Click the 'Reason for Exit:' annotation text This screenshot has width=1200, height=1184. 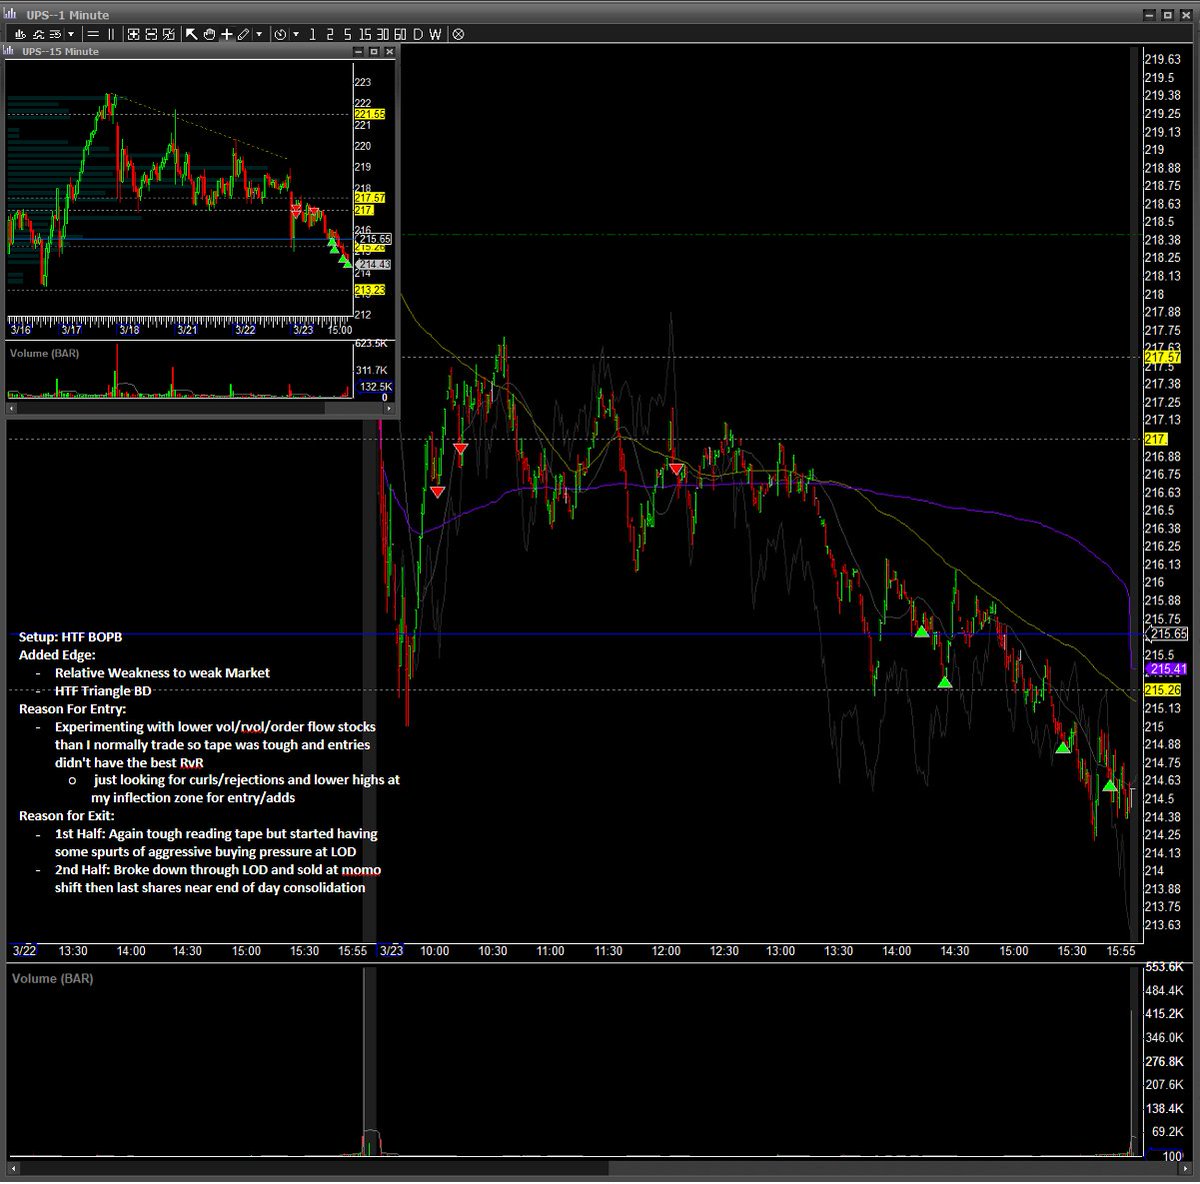(67, 816)
